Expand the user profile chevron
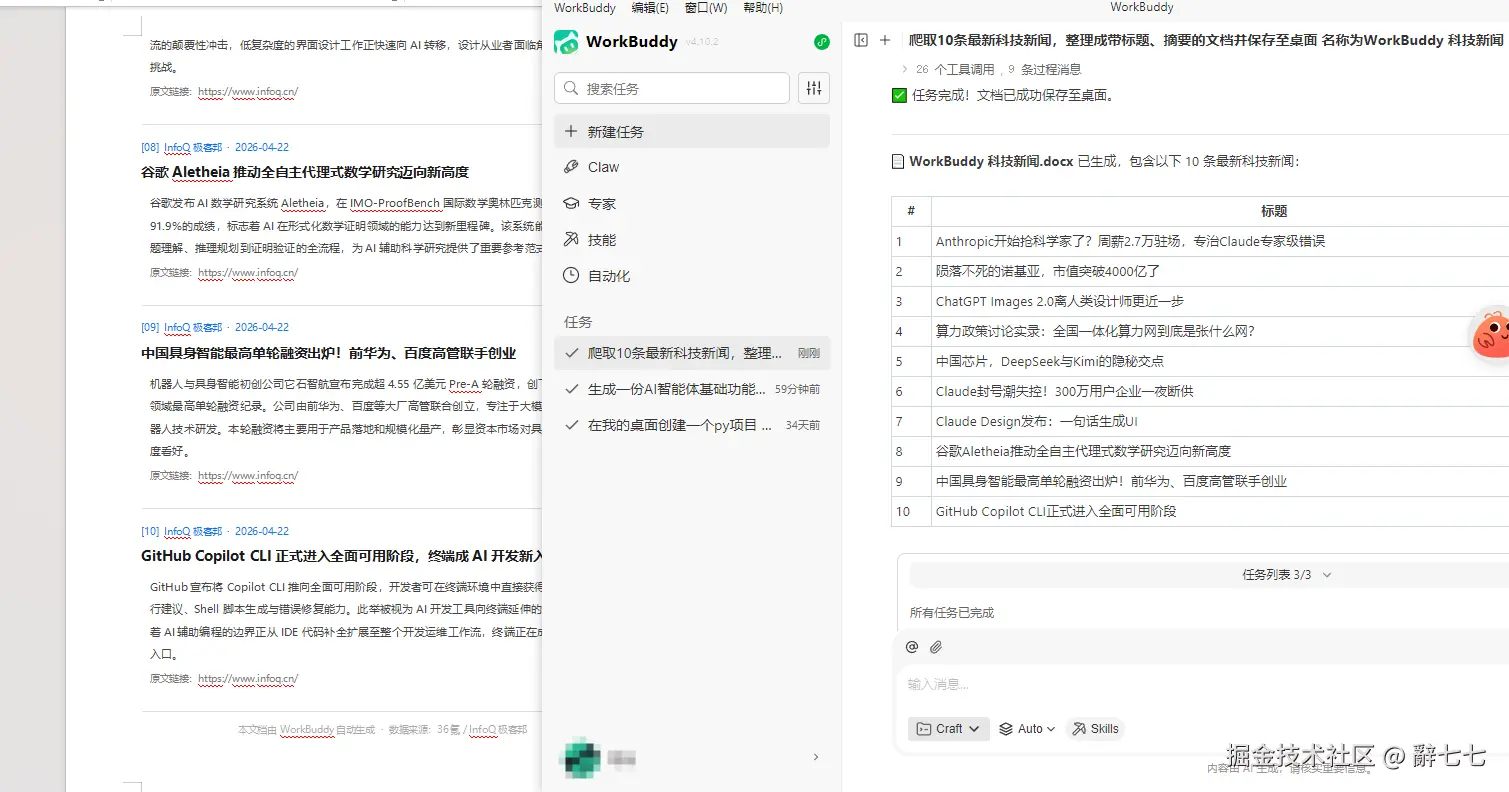The image size is (1509, 792). point(816,757)
